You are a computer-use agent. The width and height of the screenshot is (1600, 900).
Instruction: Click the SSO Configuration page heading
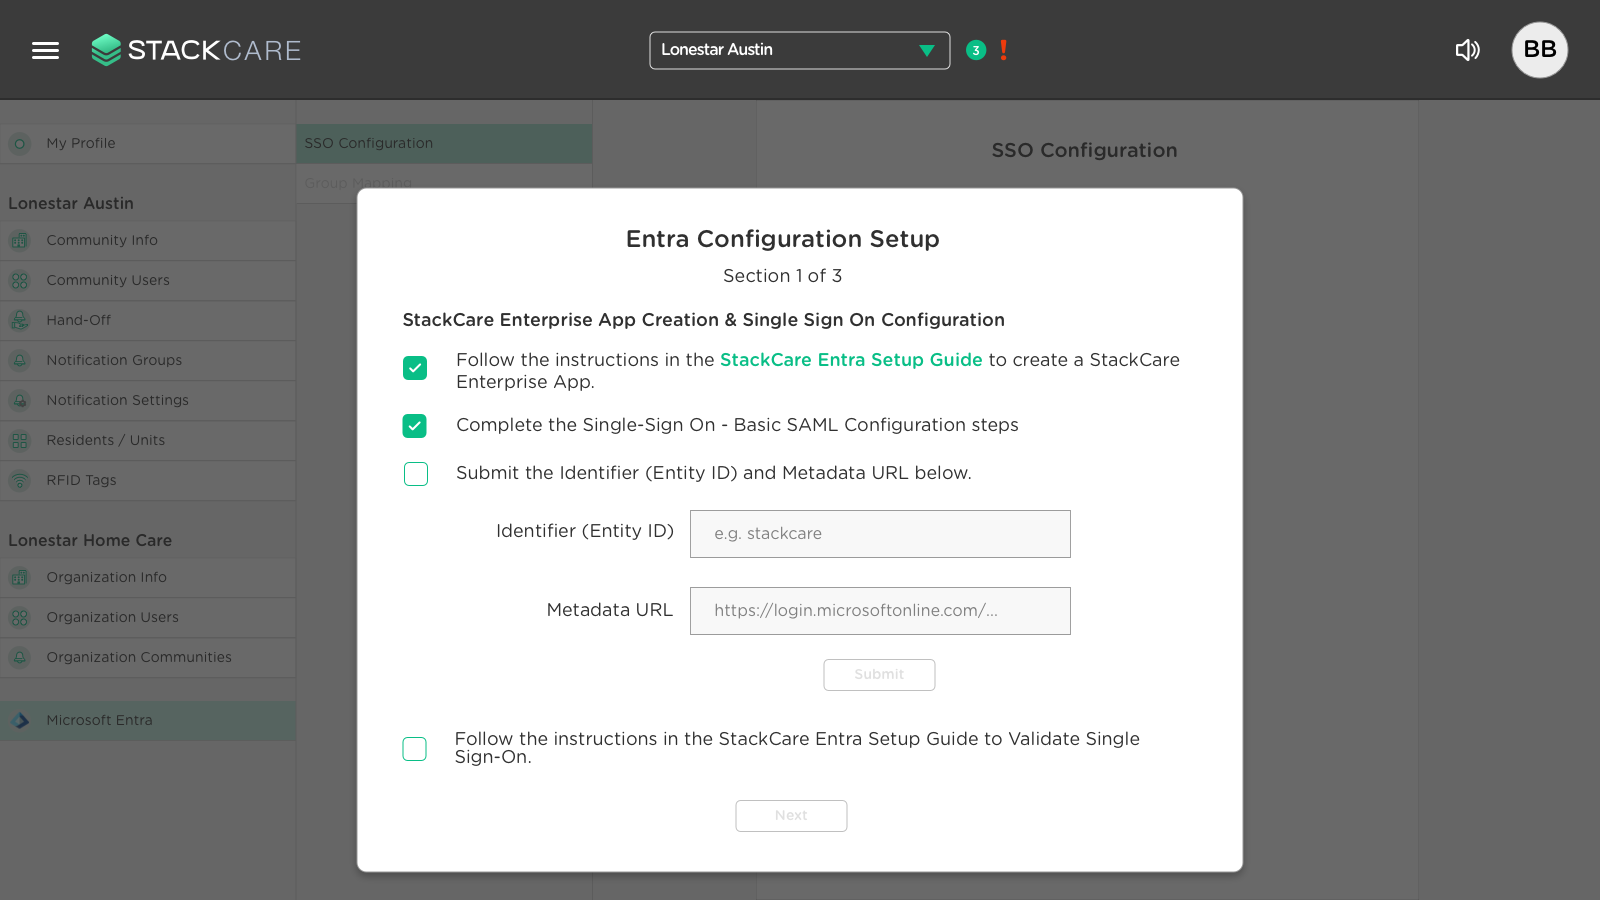pyautogui.click(x=1084, y=150)
